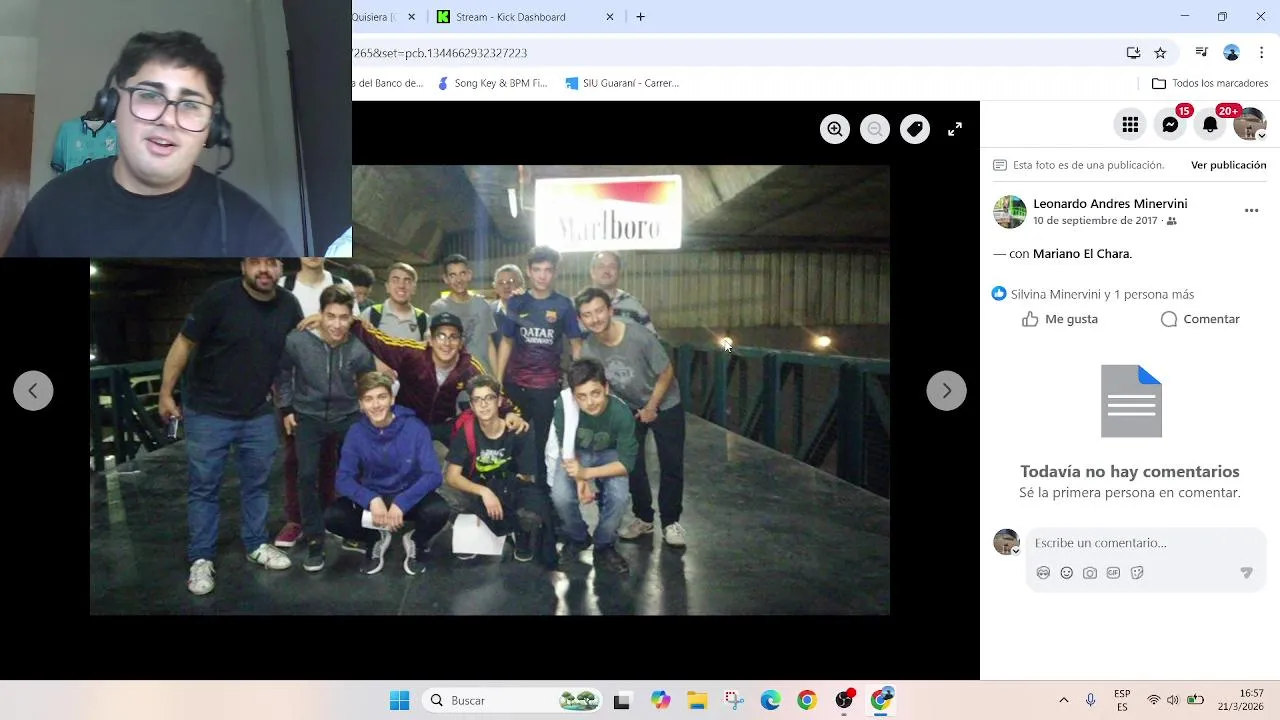Open Todos los marcadores folder
This screenshot has height=720, width=1280.
coord(1210,83)
